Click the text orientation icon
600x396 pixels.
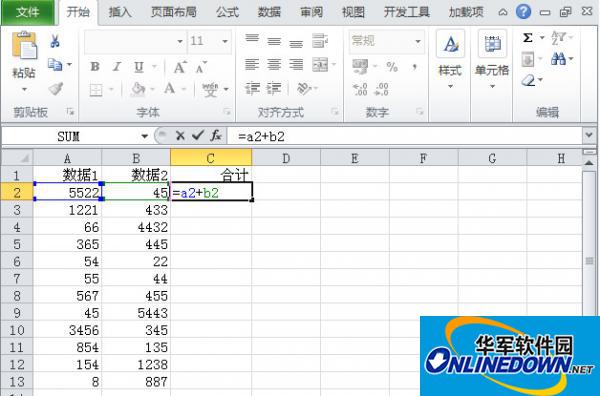[x=304, y=89]
